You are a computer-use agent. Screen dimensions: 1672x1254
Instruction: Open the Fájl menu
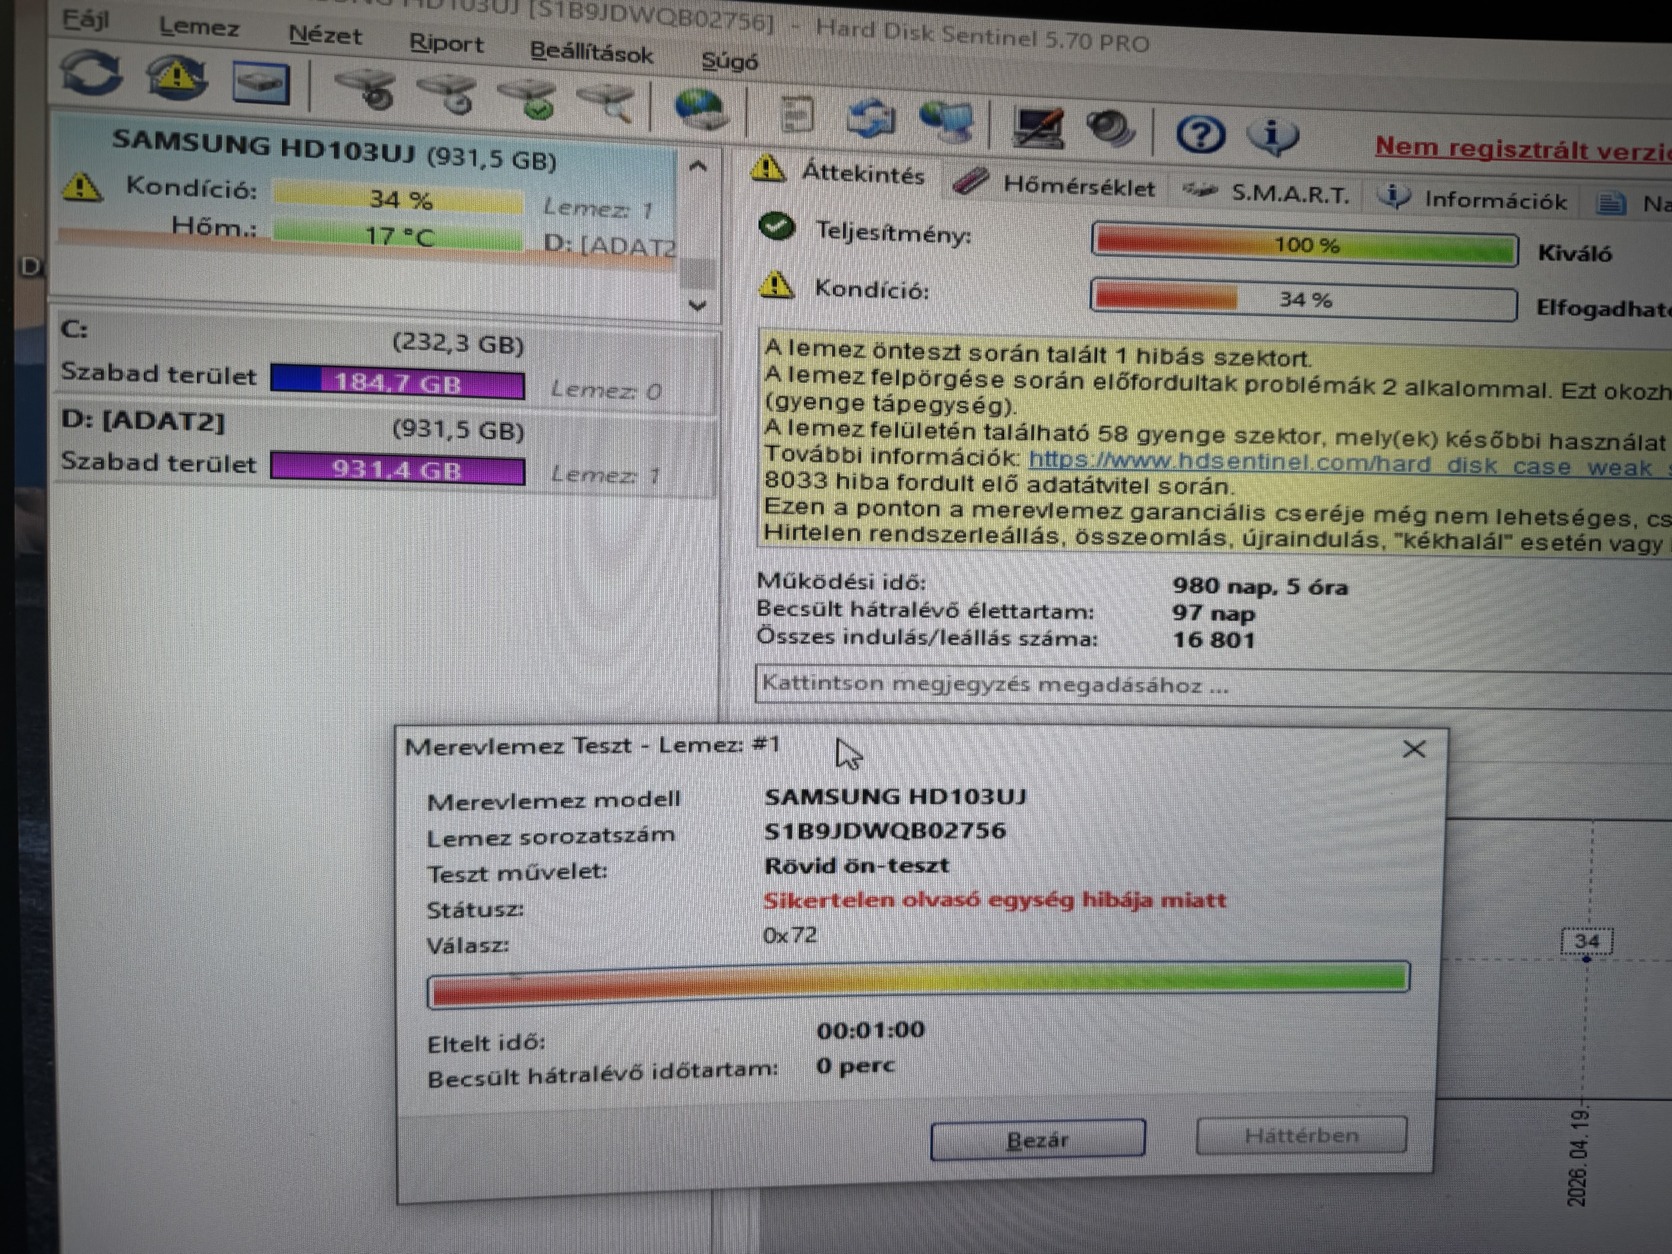(x=86, y=19)
